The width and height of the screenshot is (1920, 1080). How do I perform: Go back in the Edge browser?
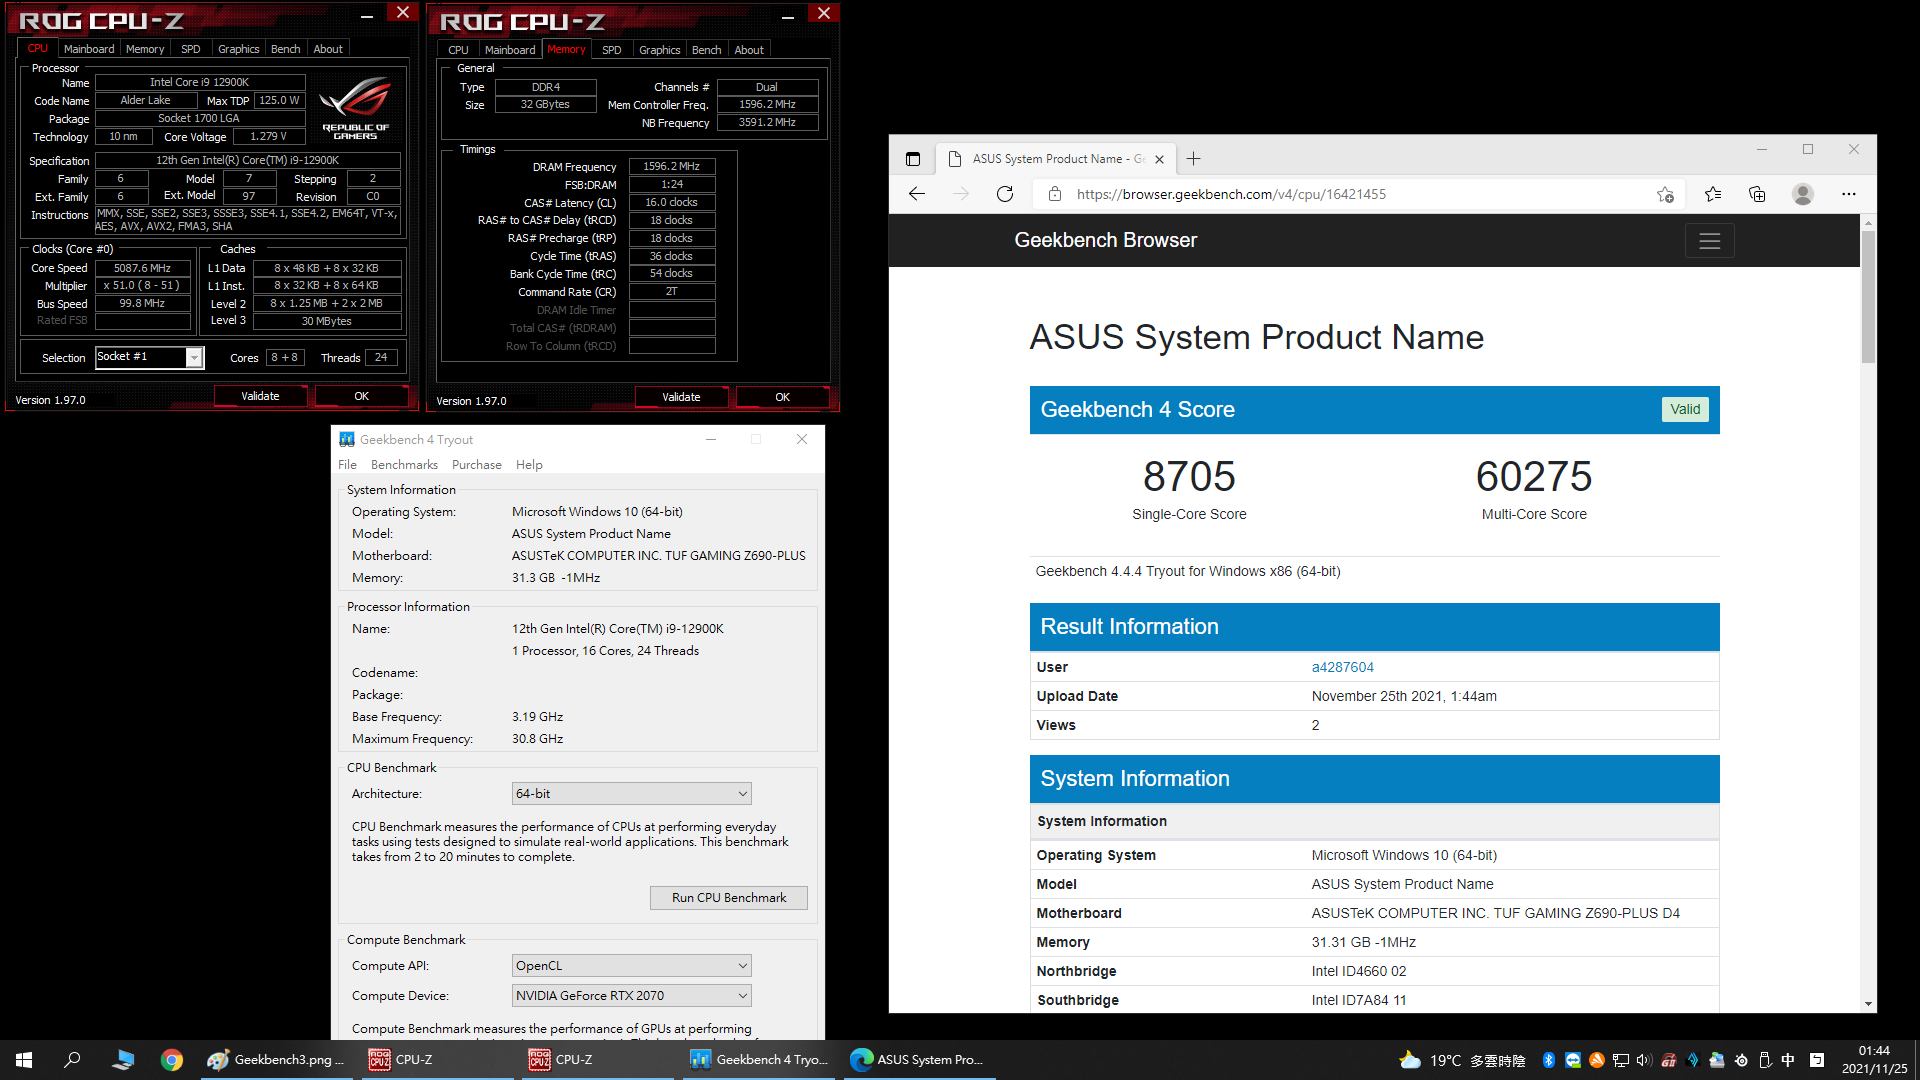pos(917,194)
